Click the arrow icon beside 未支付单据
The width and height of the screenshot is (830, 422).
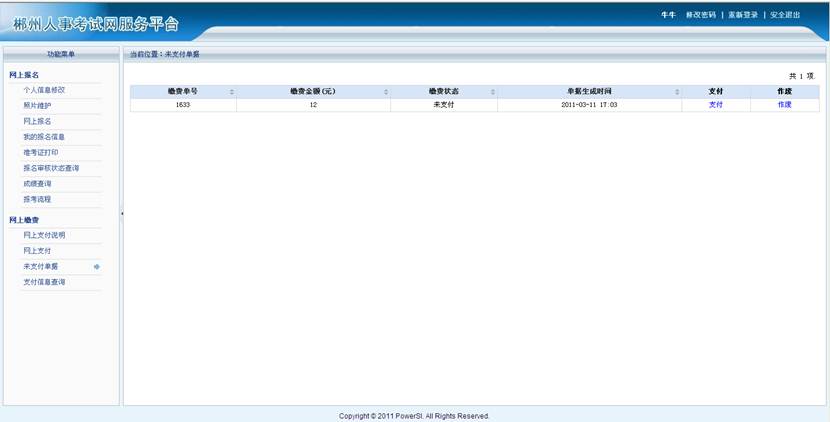pyautogui.click(x=97, y=267)
